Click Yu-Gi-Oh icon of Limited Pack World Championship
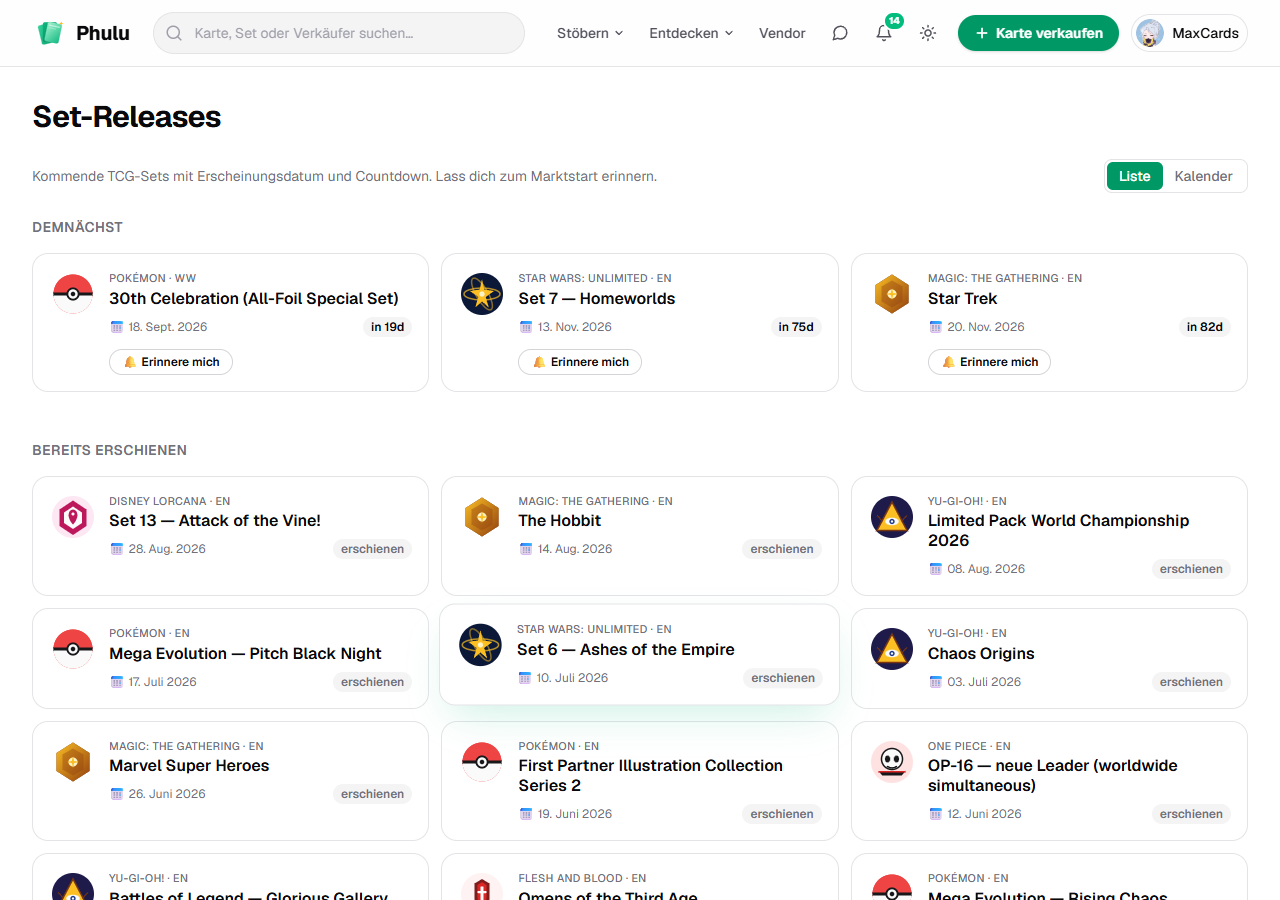 pos(892,517)
